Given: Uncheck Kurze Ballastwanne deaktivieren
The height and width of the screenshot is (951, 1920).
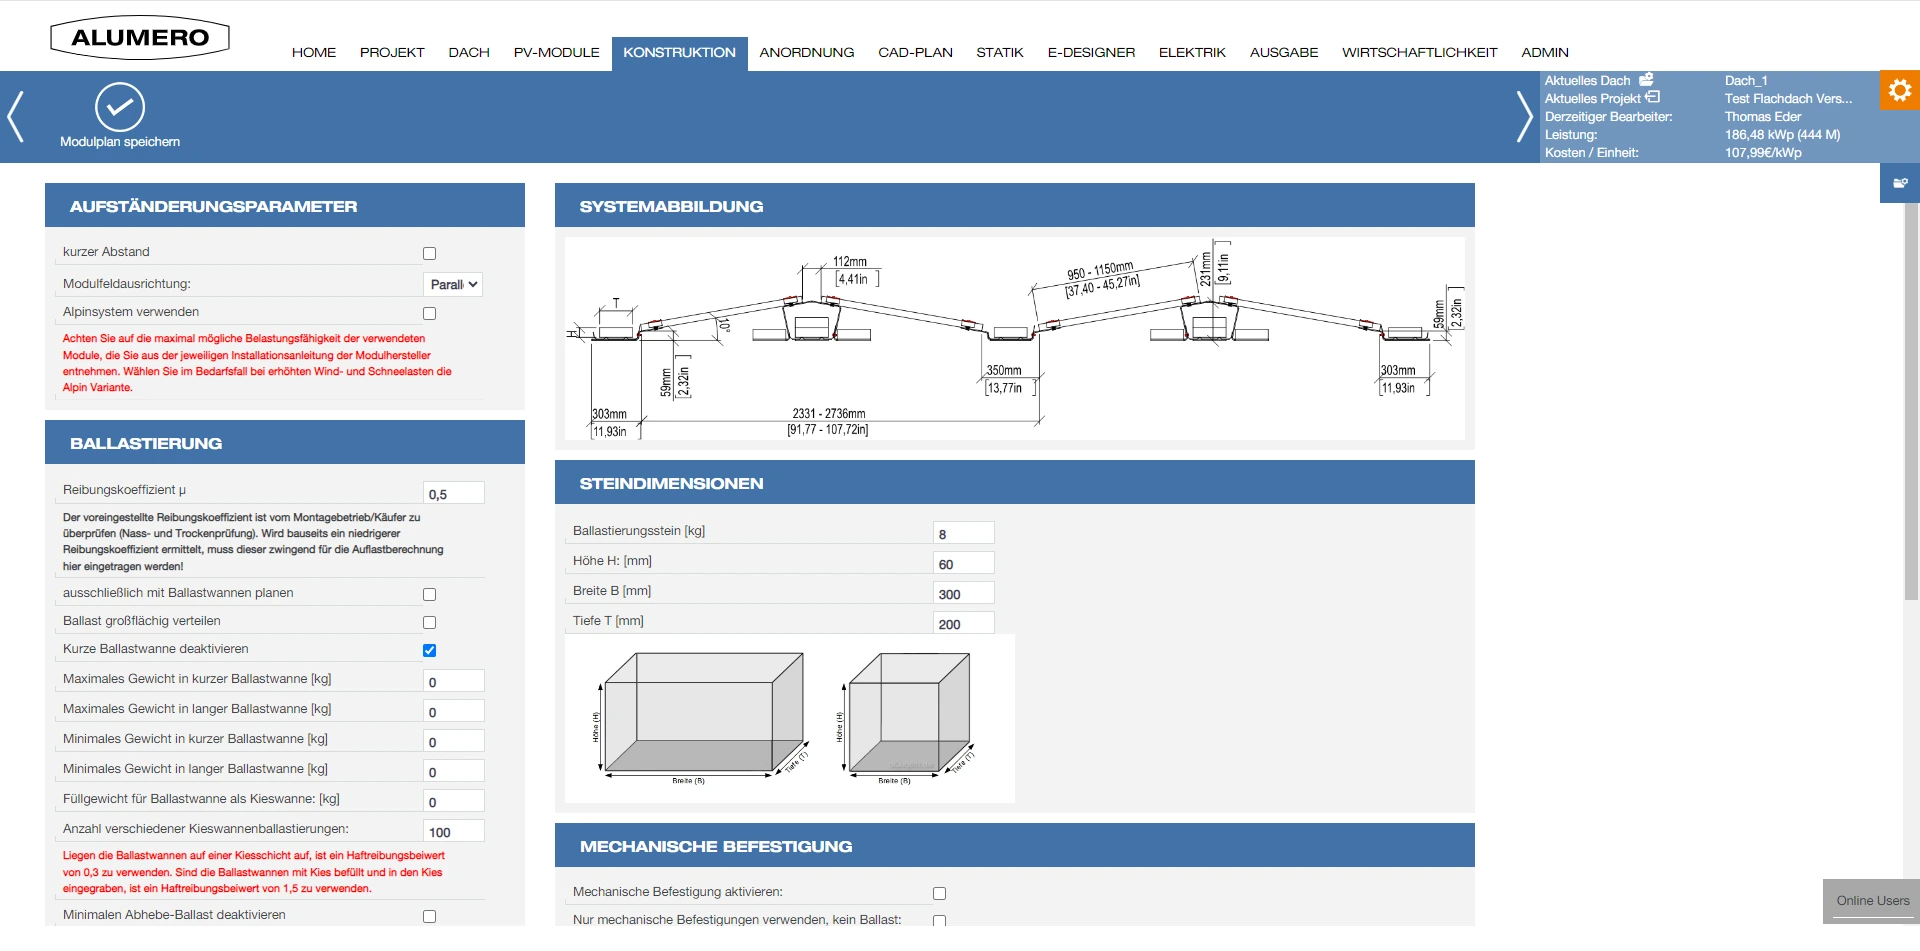Looking at the screenshot, I should 430,650.
